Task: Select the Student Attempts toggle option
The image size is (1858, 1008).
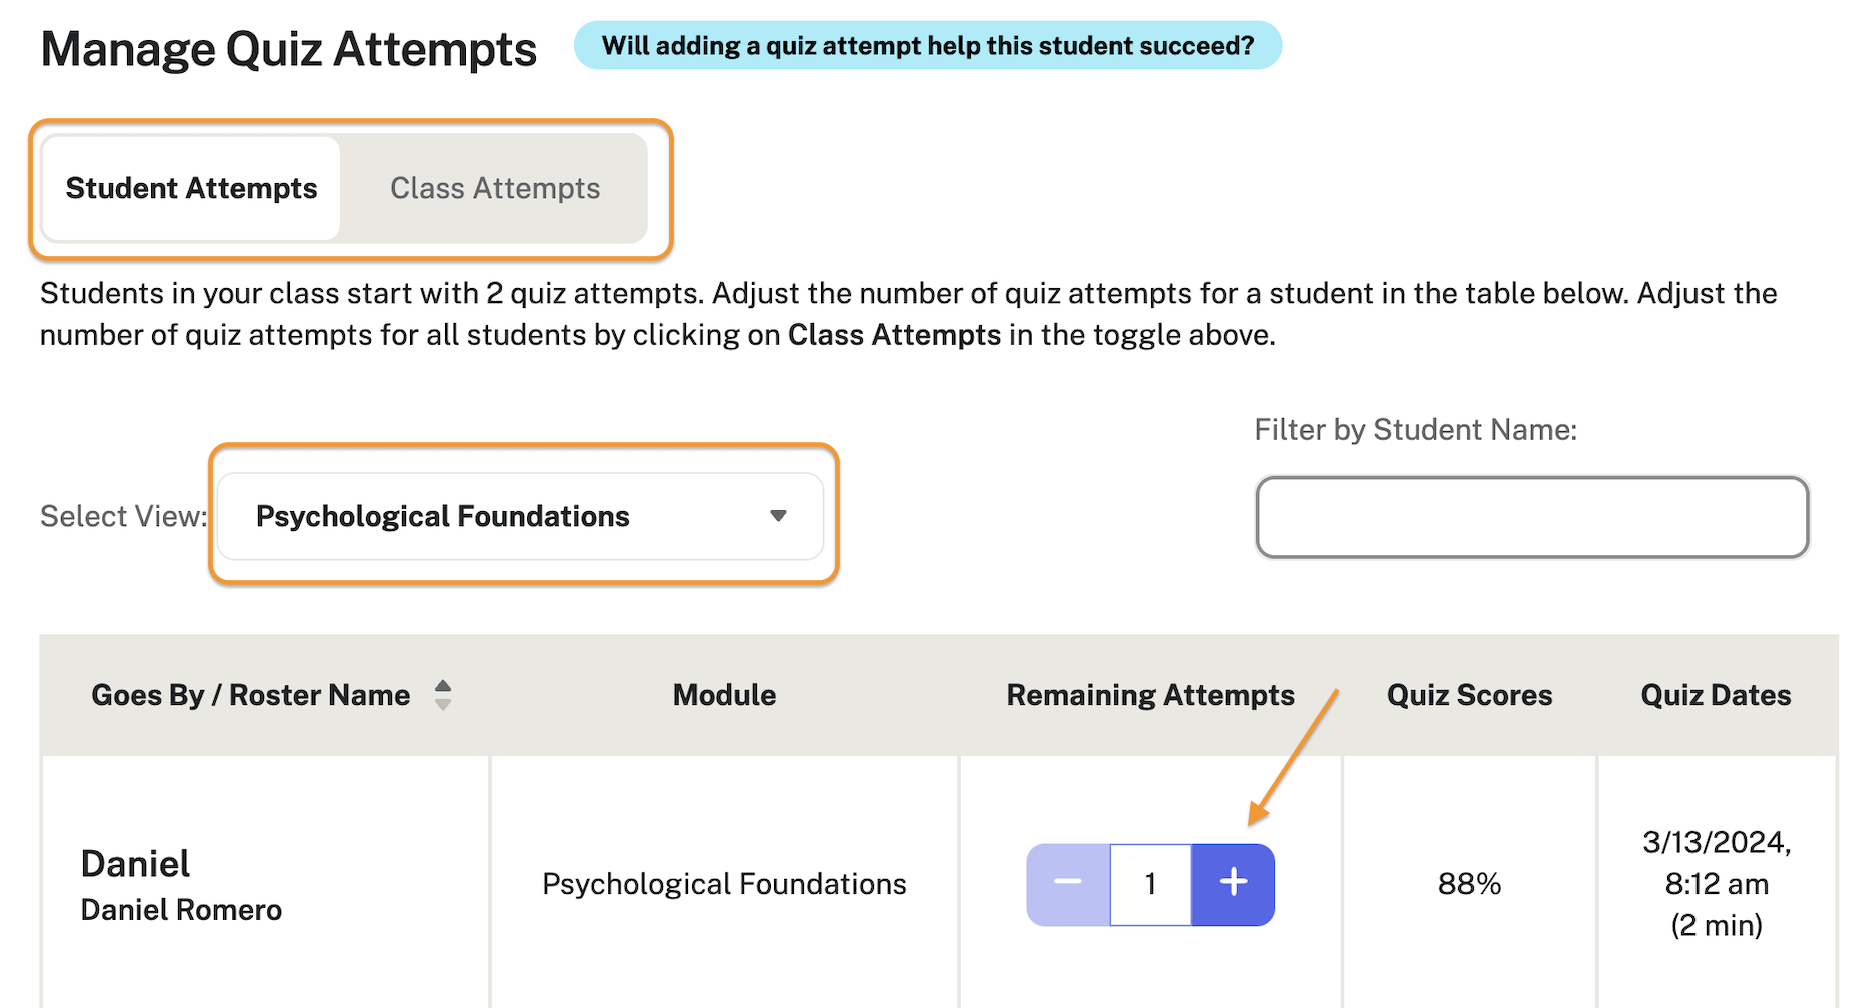Action: click(191, 188)
